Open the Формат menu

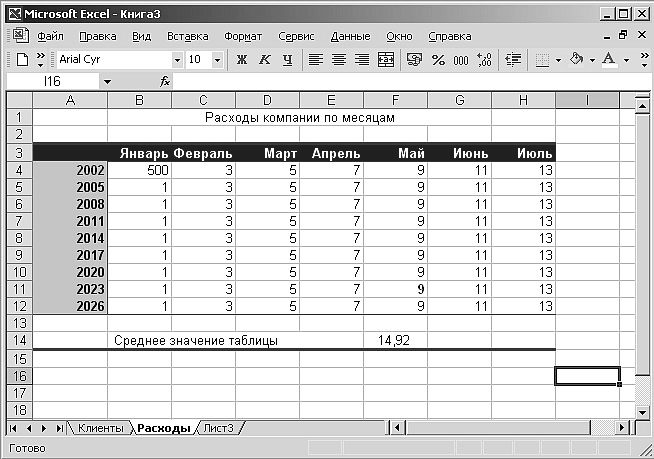click(243, 36)
